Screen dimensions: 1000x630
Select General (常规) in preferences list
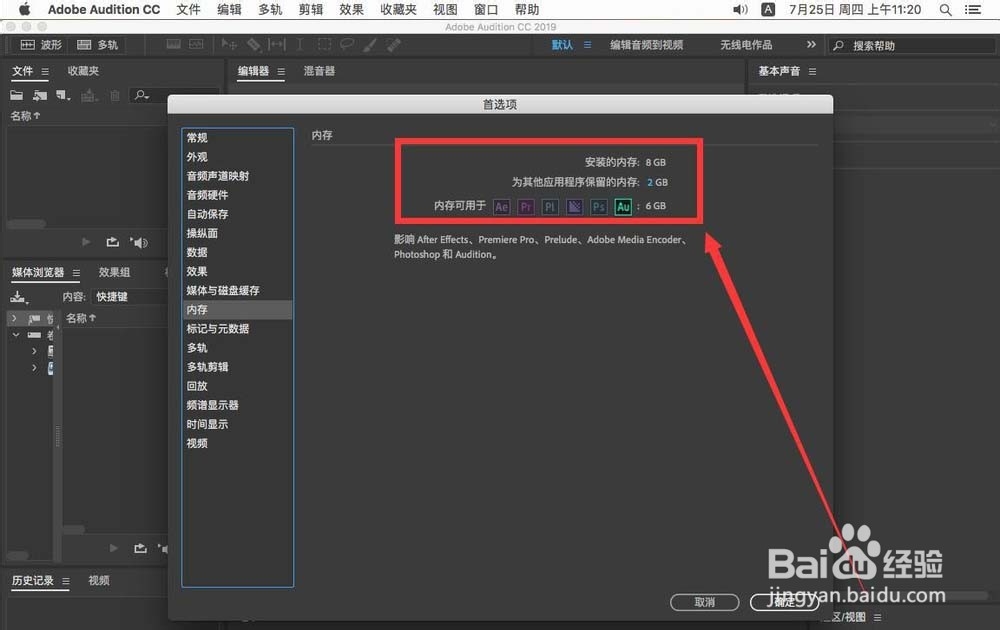[237, 138]
